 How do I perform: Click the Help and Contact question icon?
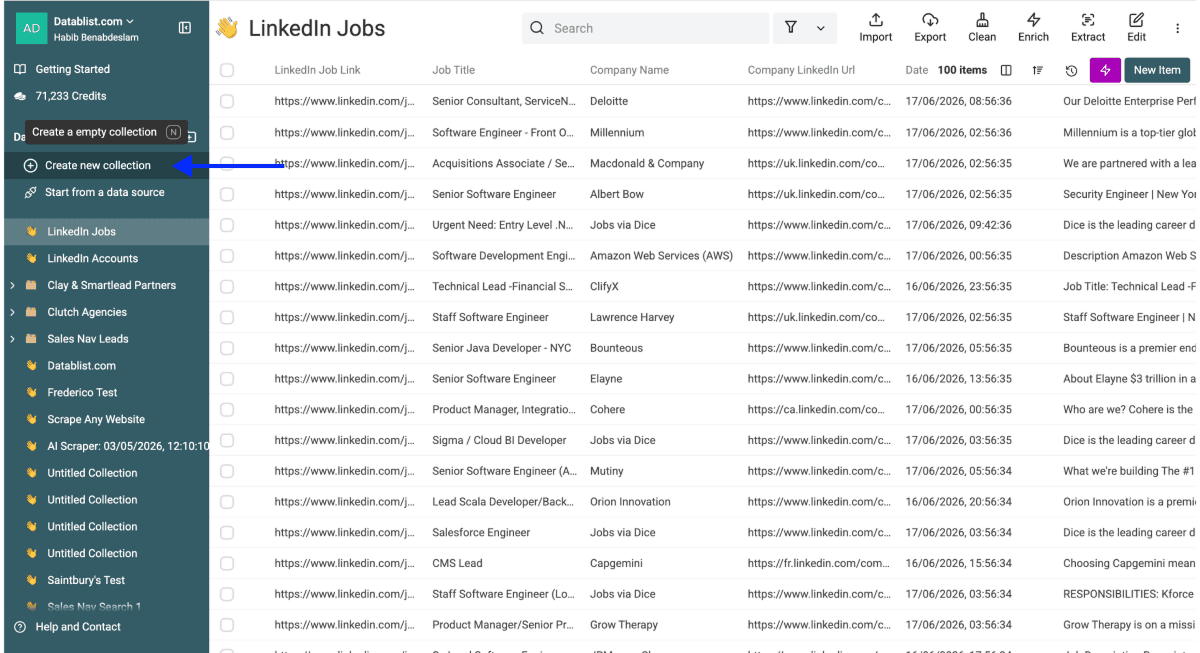pos(20,627)
